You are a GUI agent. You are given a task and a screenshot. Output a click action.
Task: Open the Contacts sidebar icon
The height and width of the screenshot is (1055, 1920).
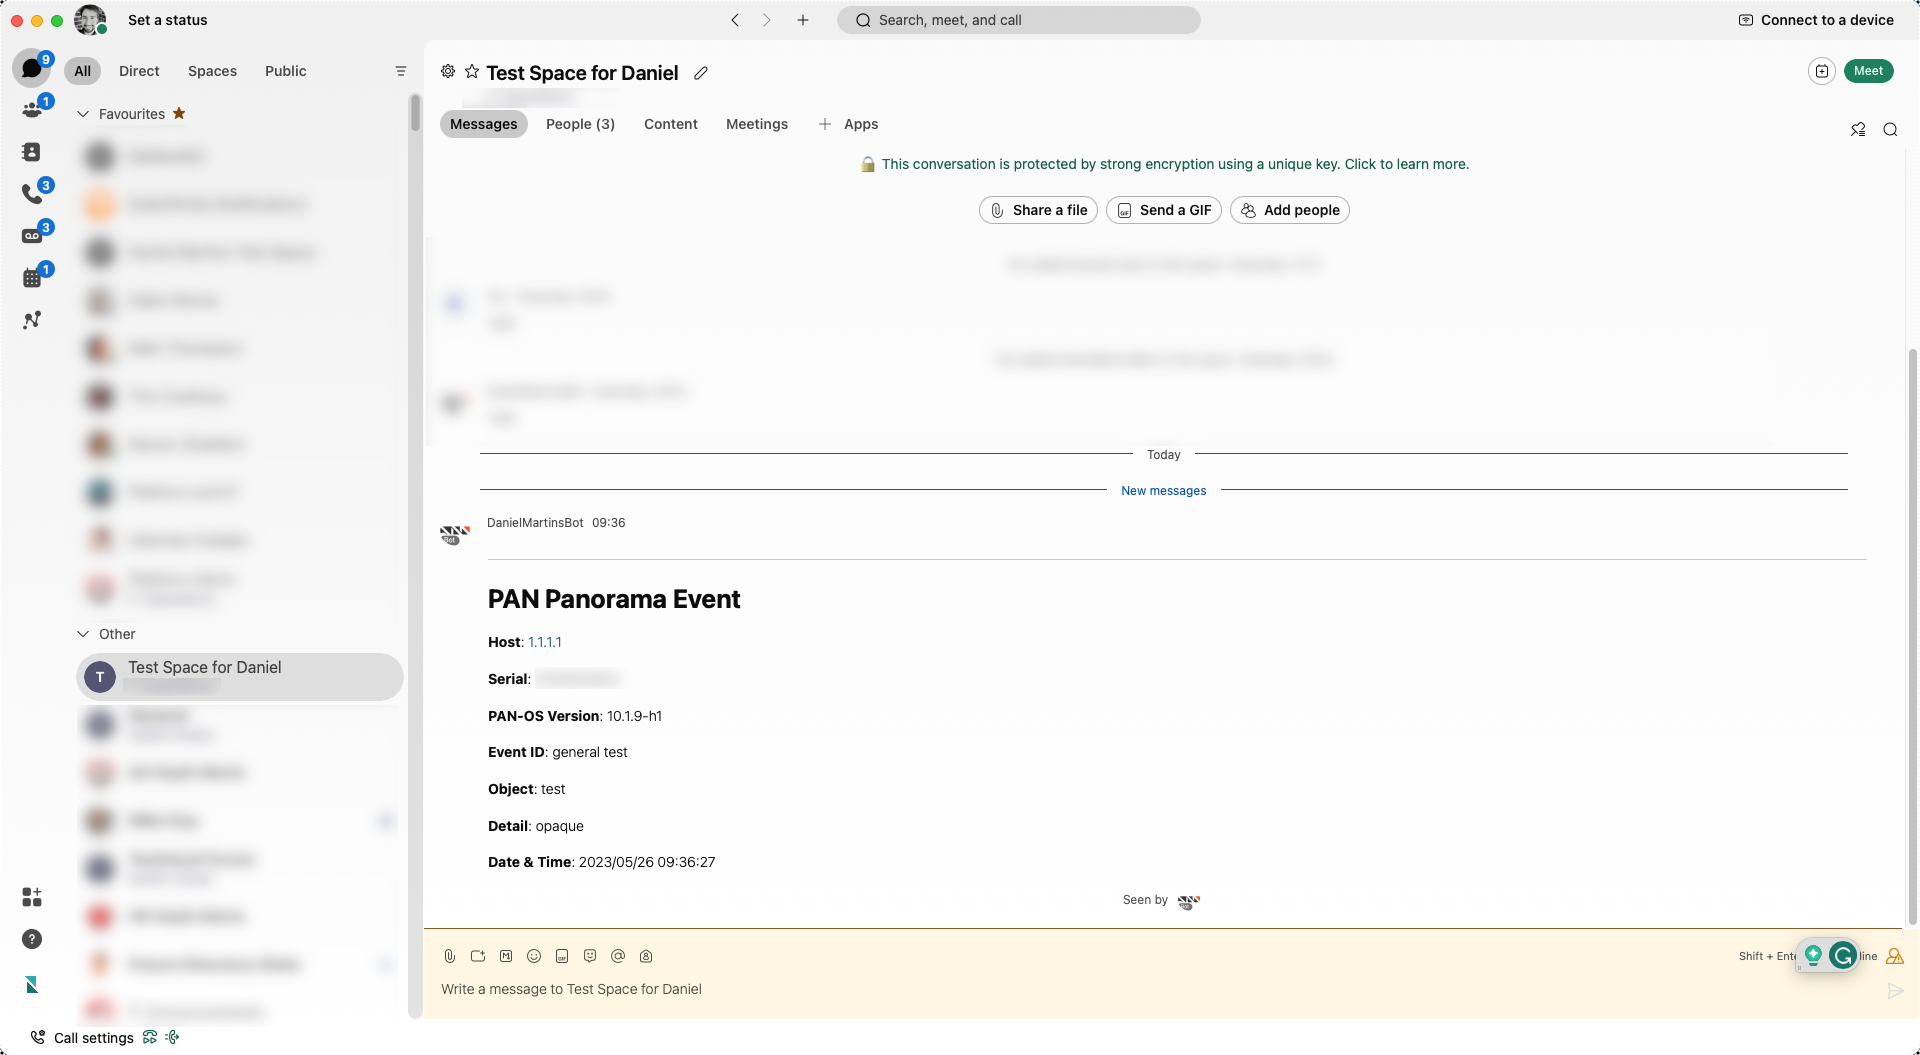tap(32, 152)
